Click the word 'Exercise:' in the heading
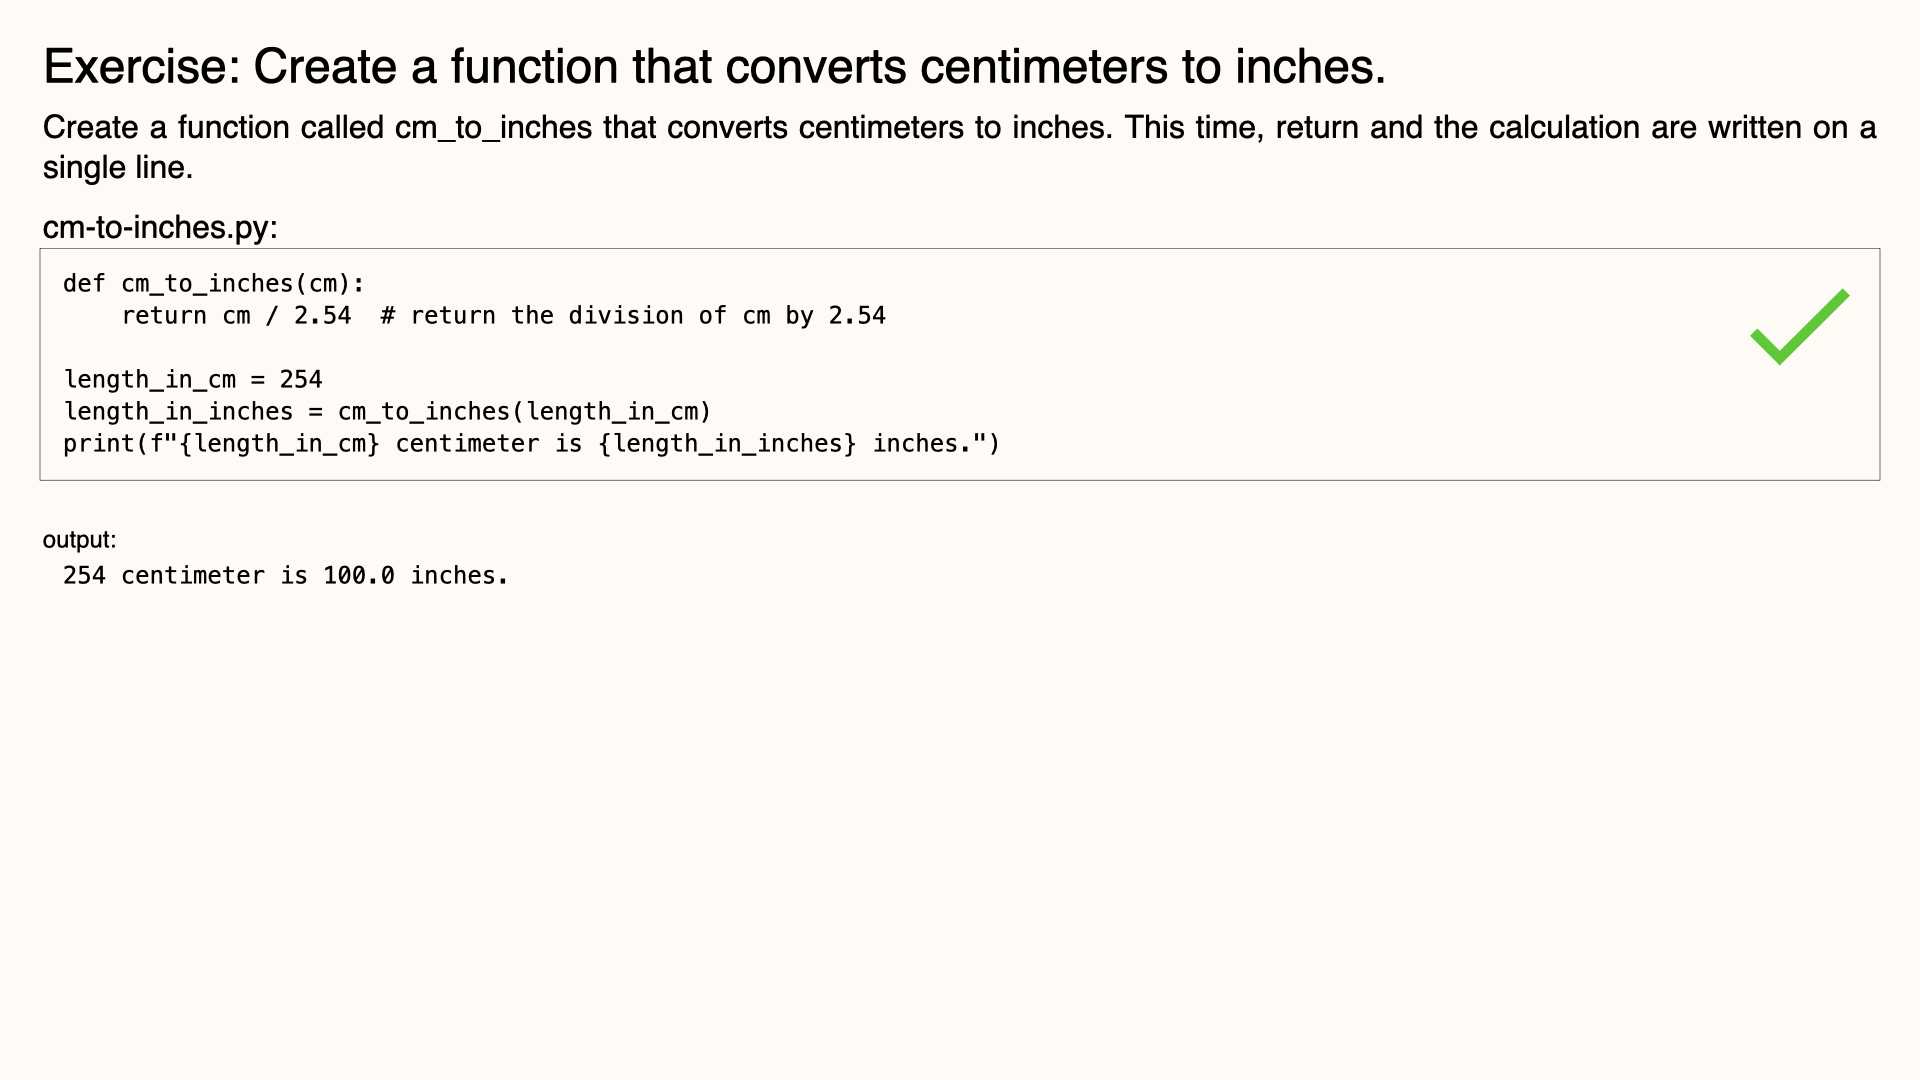 [142, 67]
